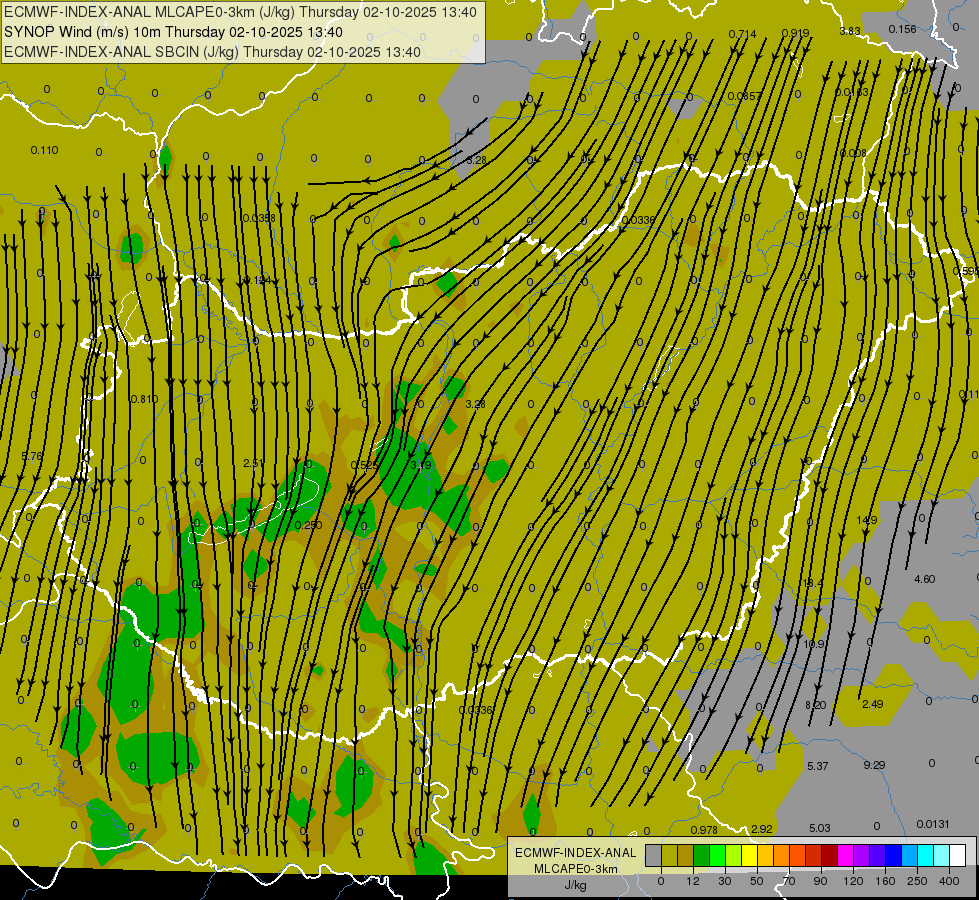Click the SBCIN title line
The height and width of the screenshot is (900, 979).
click(x=212, y=52)
